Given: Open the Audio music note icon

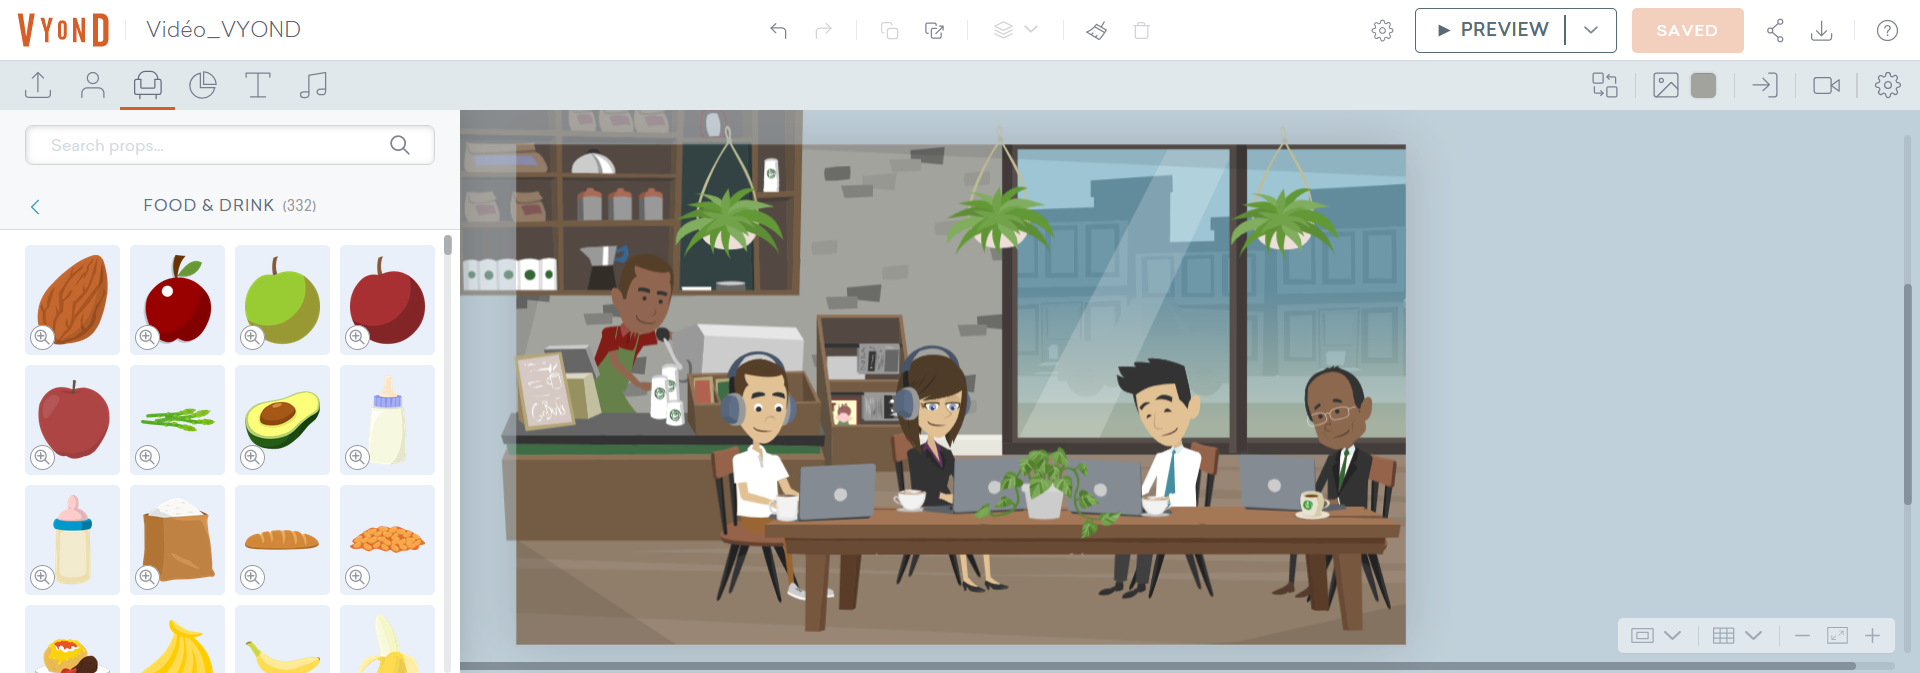Looking at the screenshot, I should pyautogui.click(x=313, y=85).
